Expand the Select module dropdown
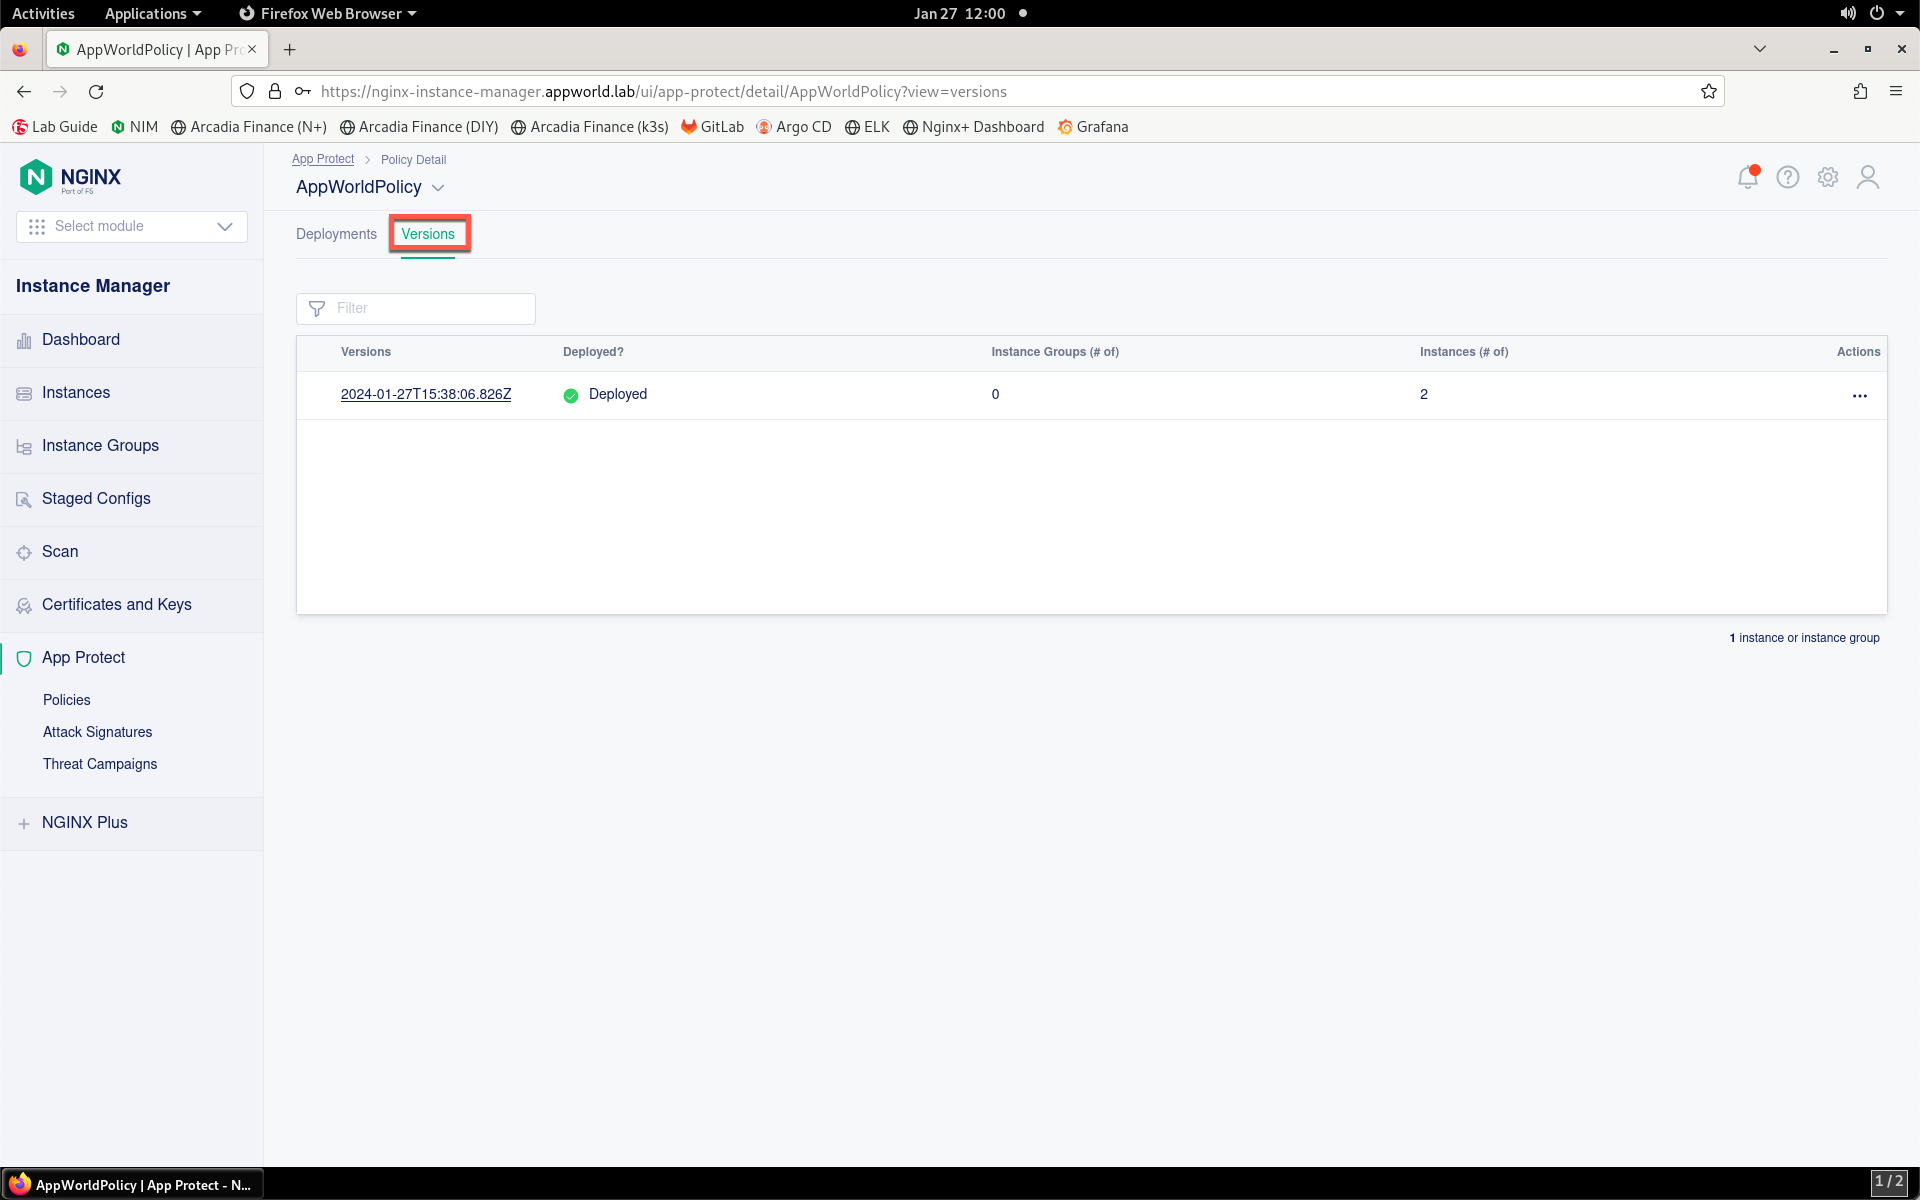 [x=132, y=227]
